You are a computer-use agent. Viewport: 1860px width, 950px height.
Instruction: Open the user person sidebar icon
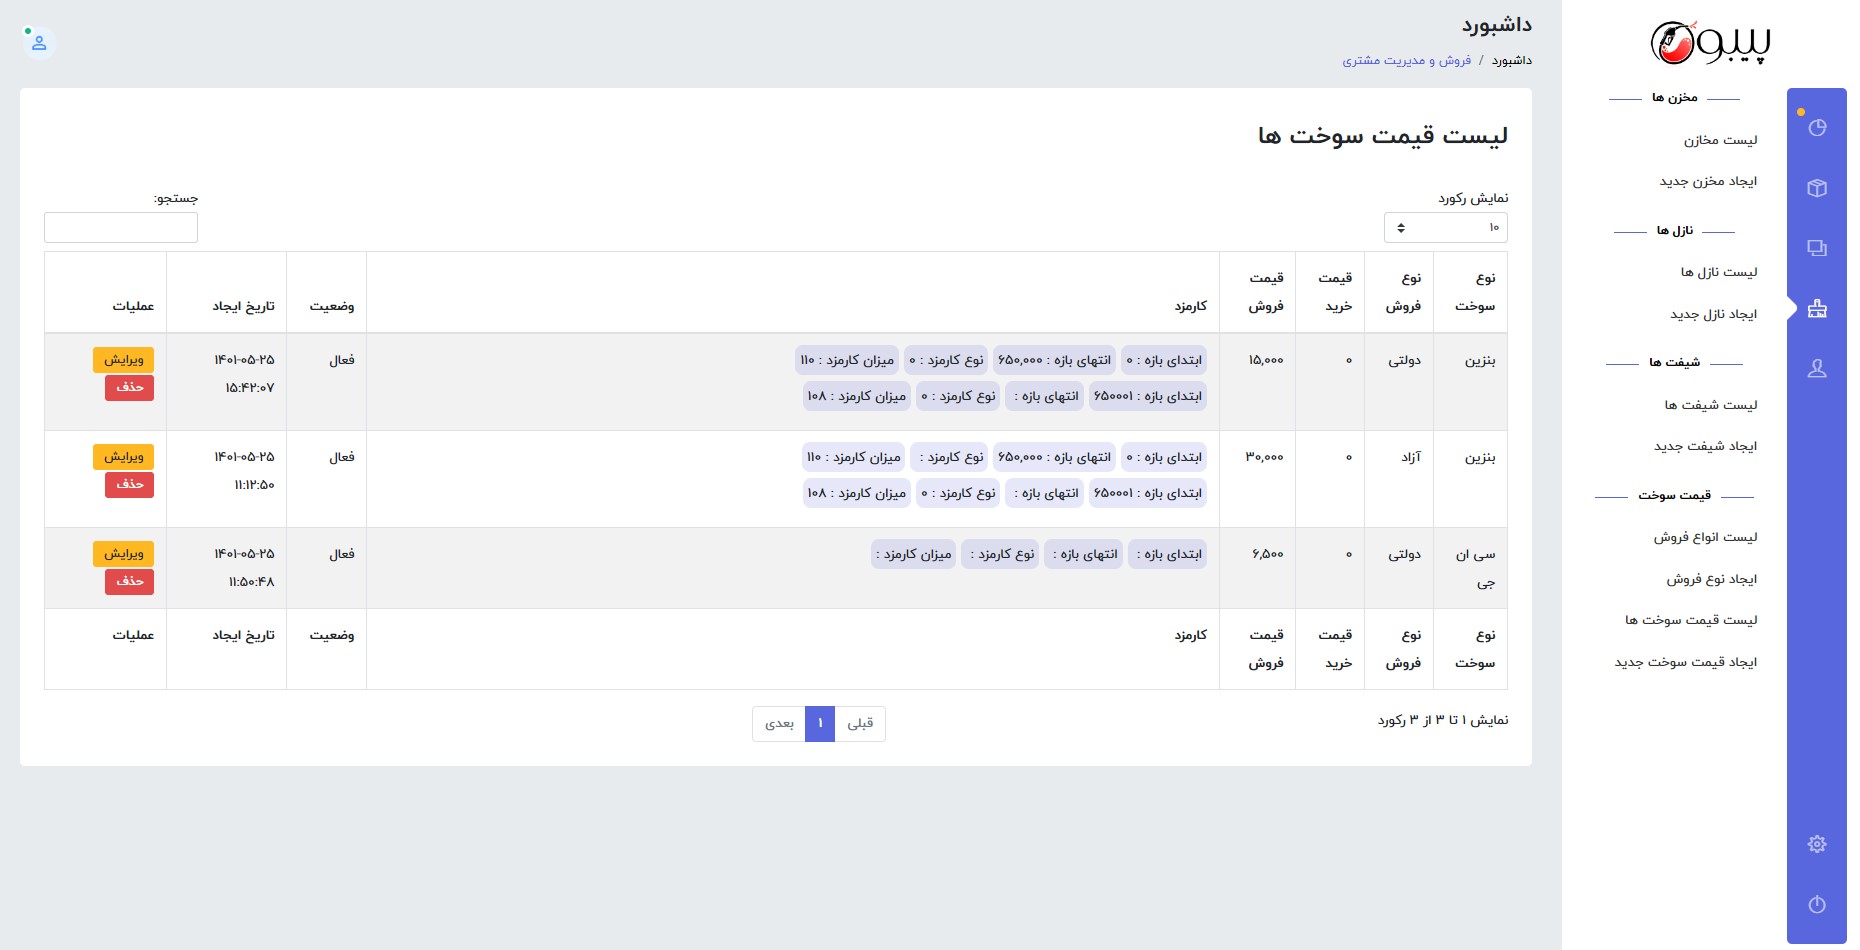click(1817, 369)
